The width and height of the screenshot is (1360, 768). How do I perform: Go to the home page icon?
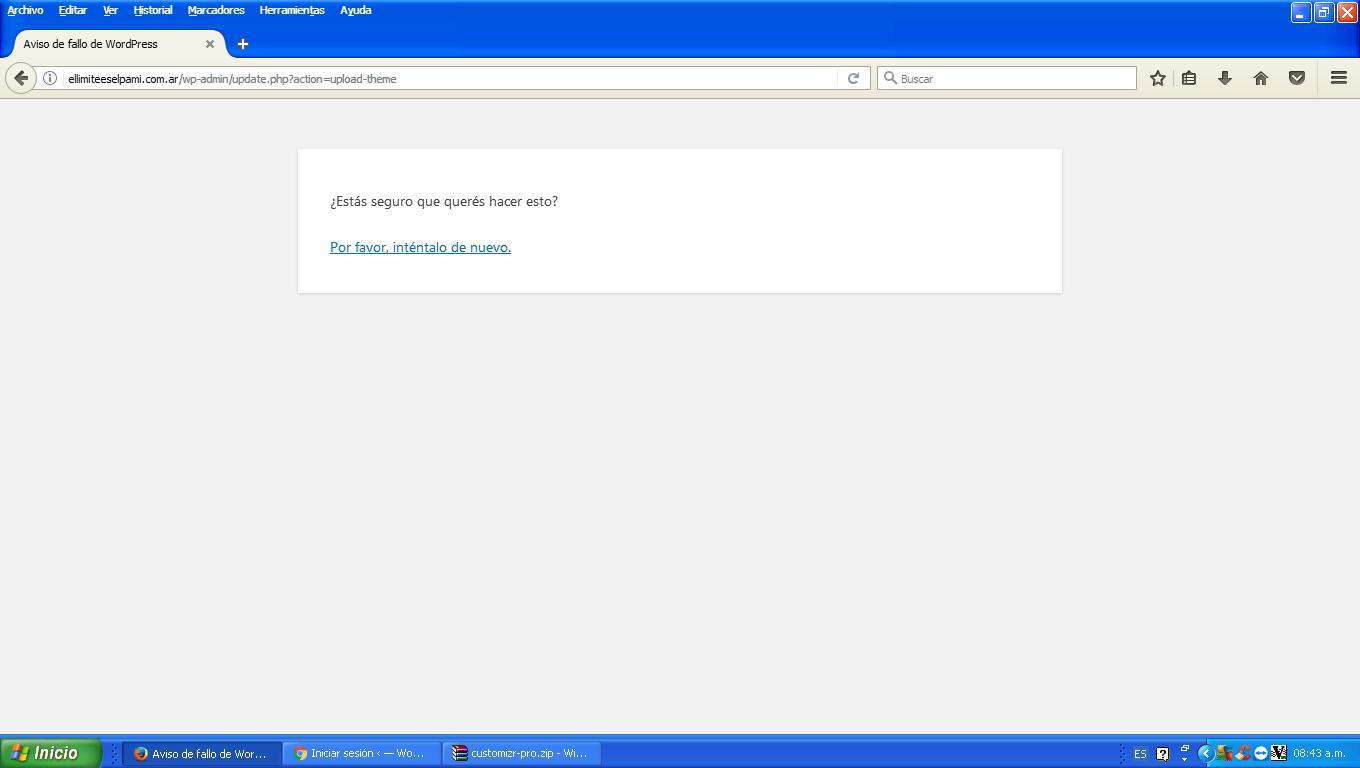coord(1260,78)
